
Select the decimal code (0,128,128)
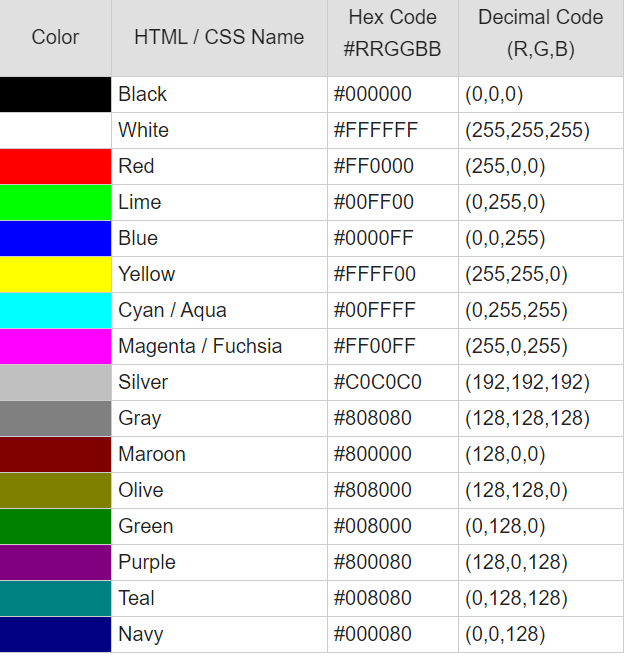tap(517, 598)
